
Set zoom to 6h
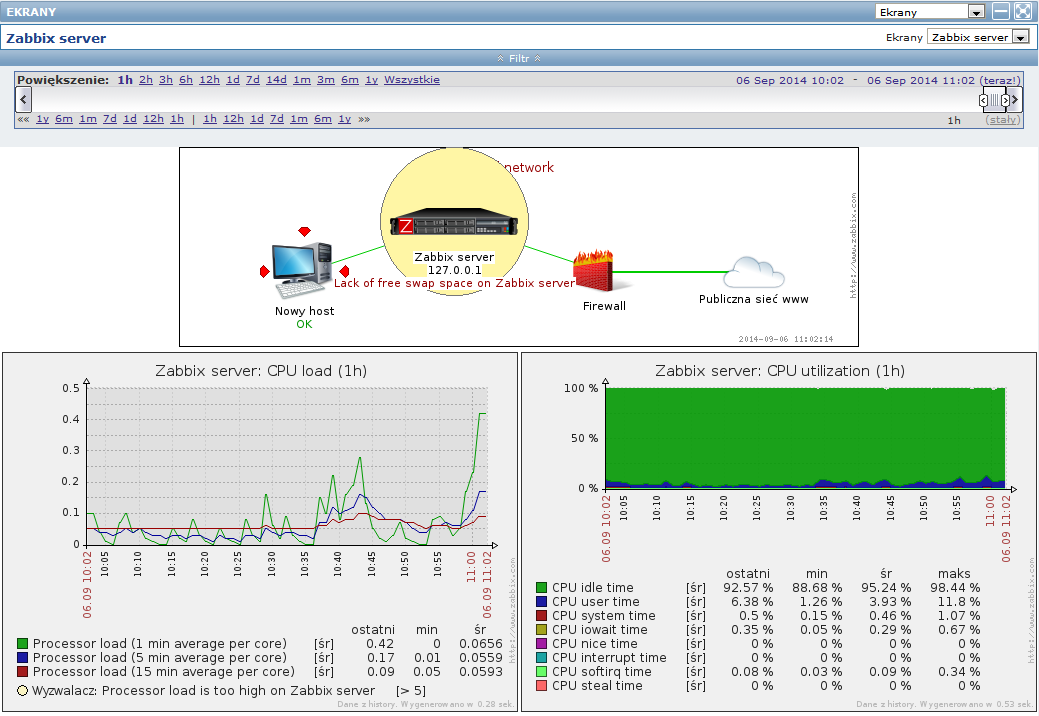(x=186, y=79)
